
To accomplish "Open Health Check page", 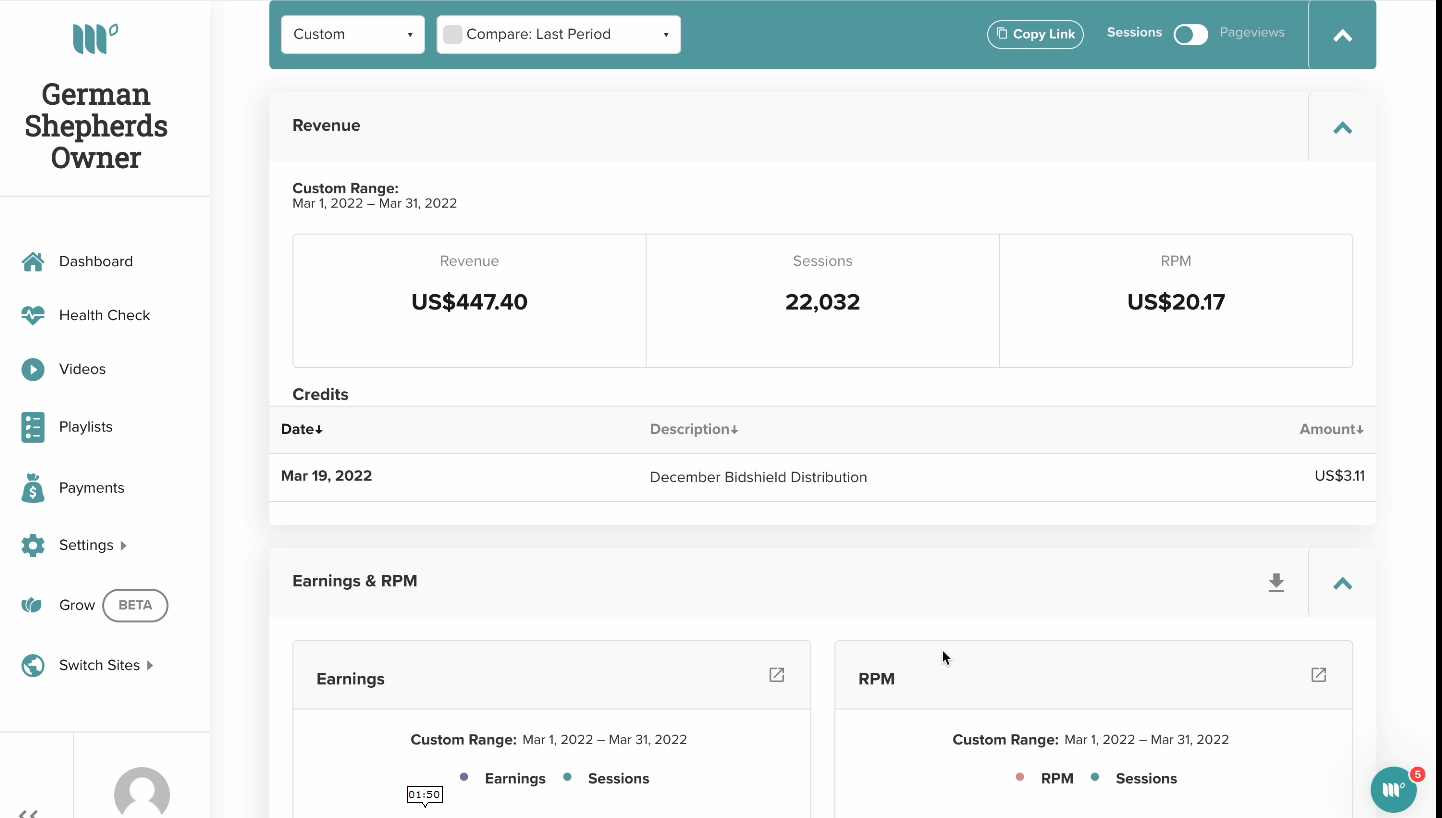I will coord(104,315).
